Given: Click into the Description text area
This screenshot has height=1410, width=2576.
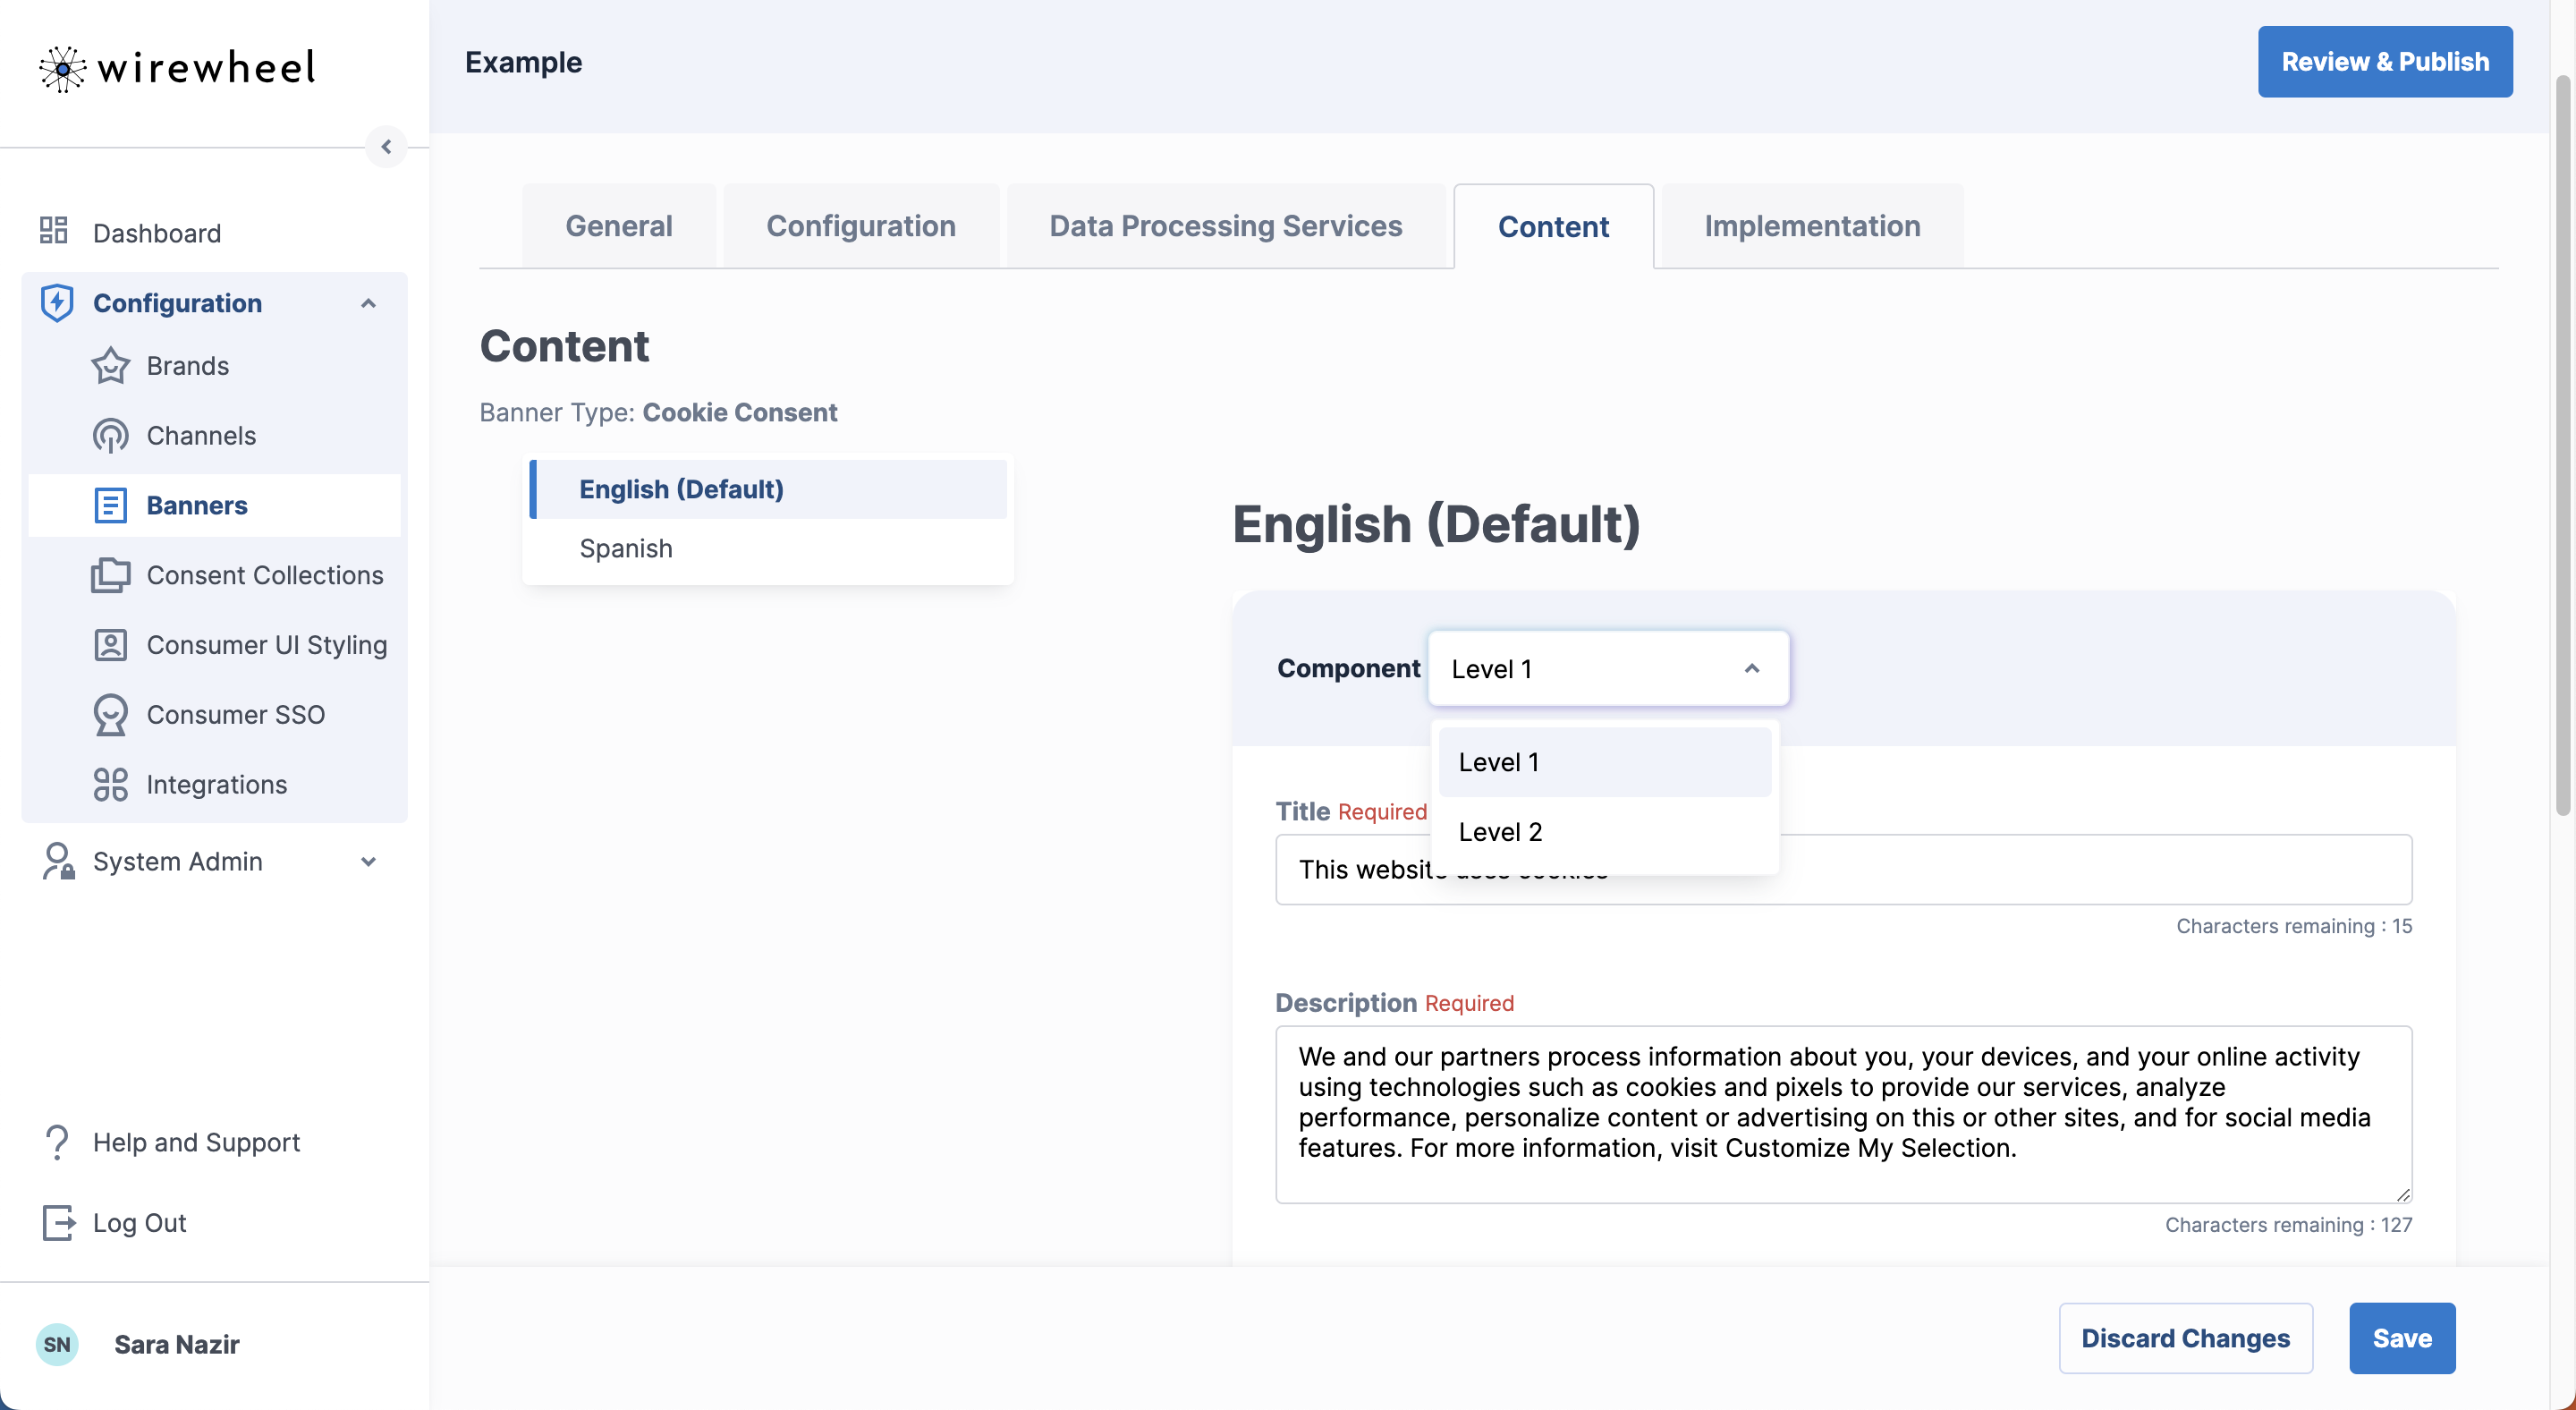Looking at the screenshot, I should (x=1842, y=1112).
